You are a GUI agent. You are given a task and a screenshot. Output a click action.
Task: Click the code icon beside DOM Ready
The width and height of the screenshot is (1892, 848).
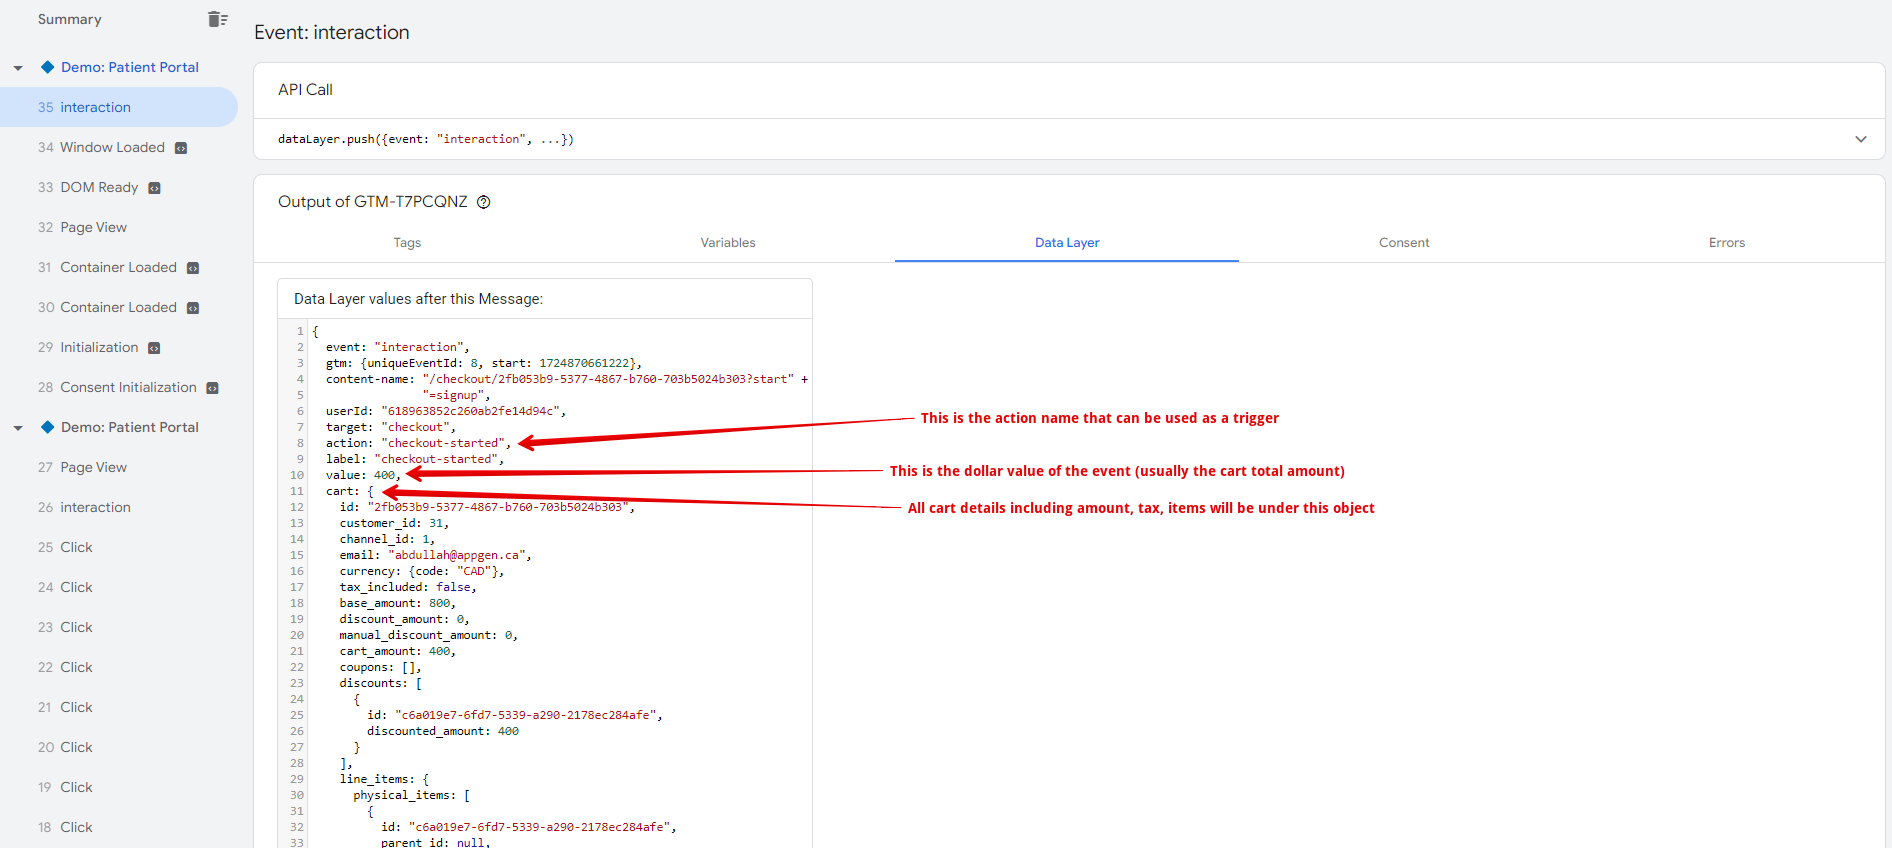154,188
